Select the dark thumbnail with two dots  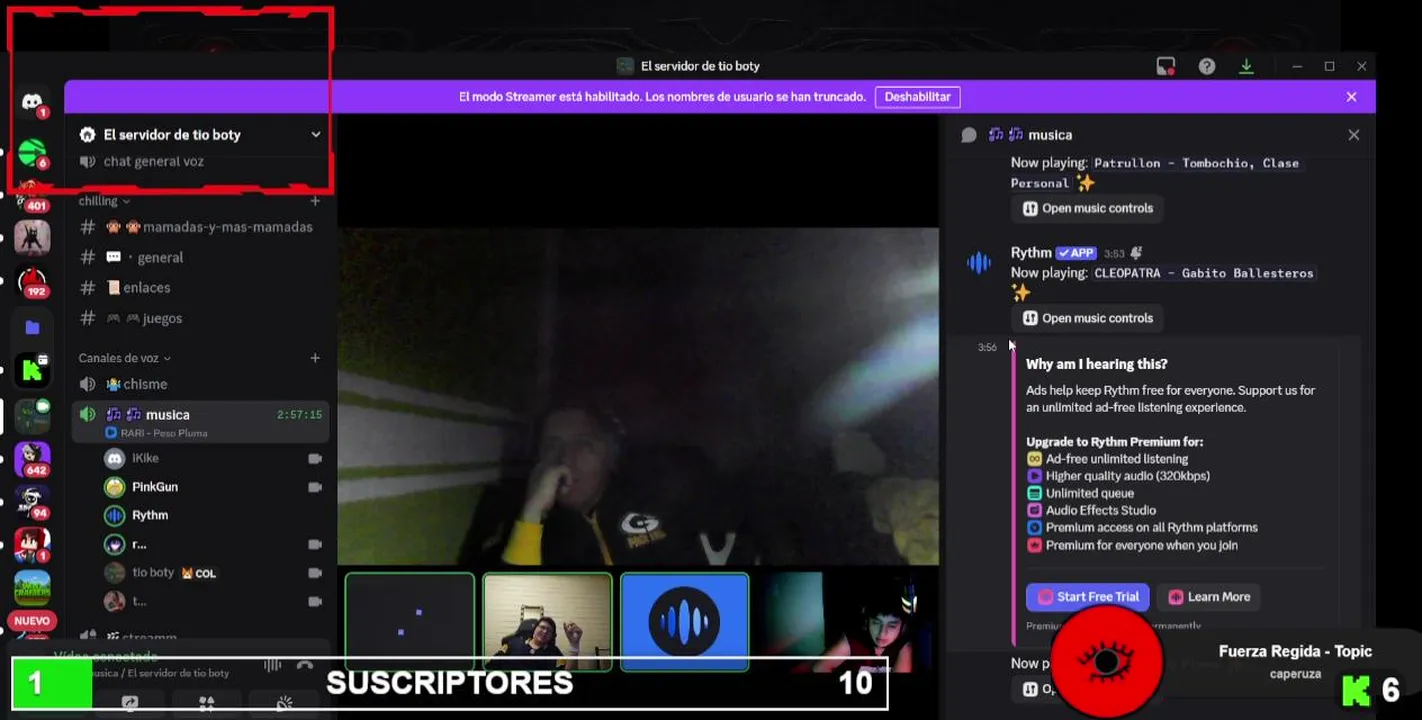point(410,622)
